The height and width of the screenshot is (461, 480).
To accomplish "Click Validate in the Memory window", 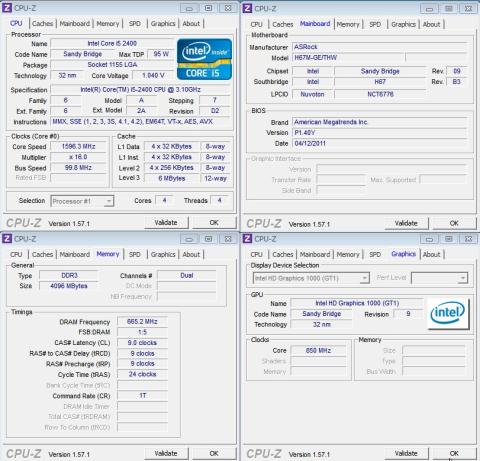I will [166, 453].
